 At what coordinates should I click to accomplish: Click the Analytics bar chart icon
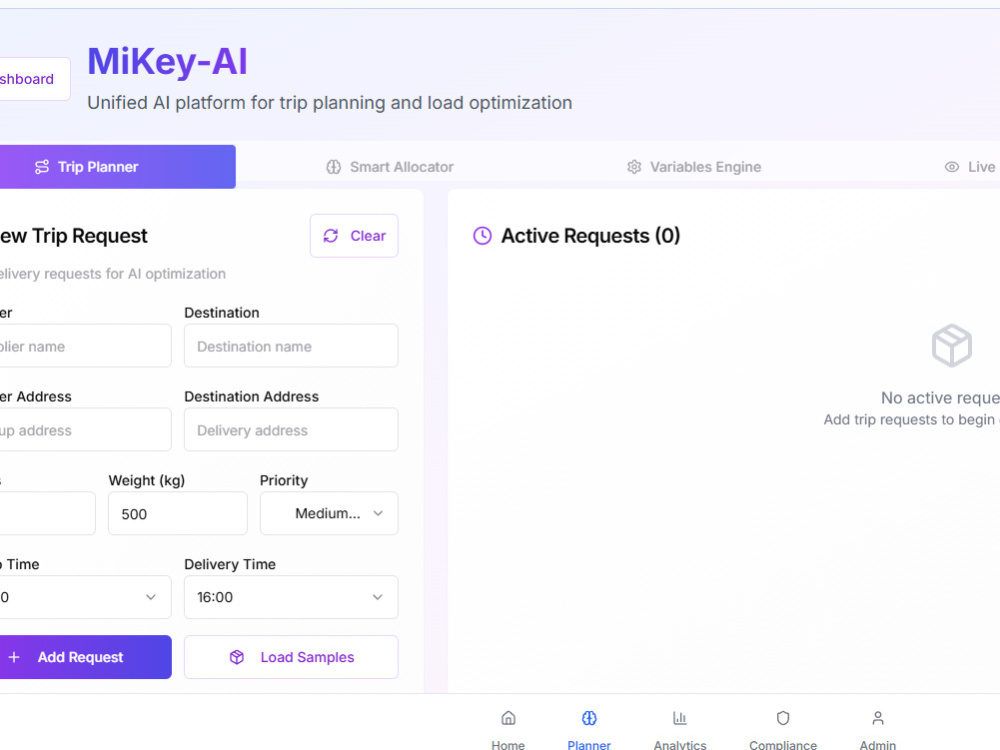680,718
